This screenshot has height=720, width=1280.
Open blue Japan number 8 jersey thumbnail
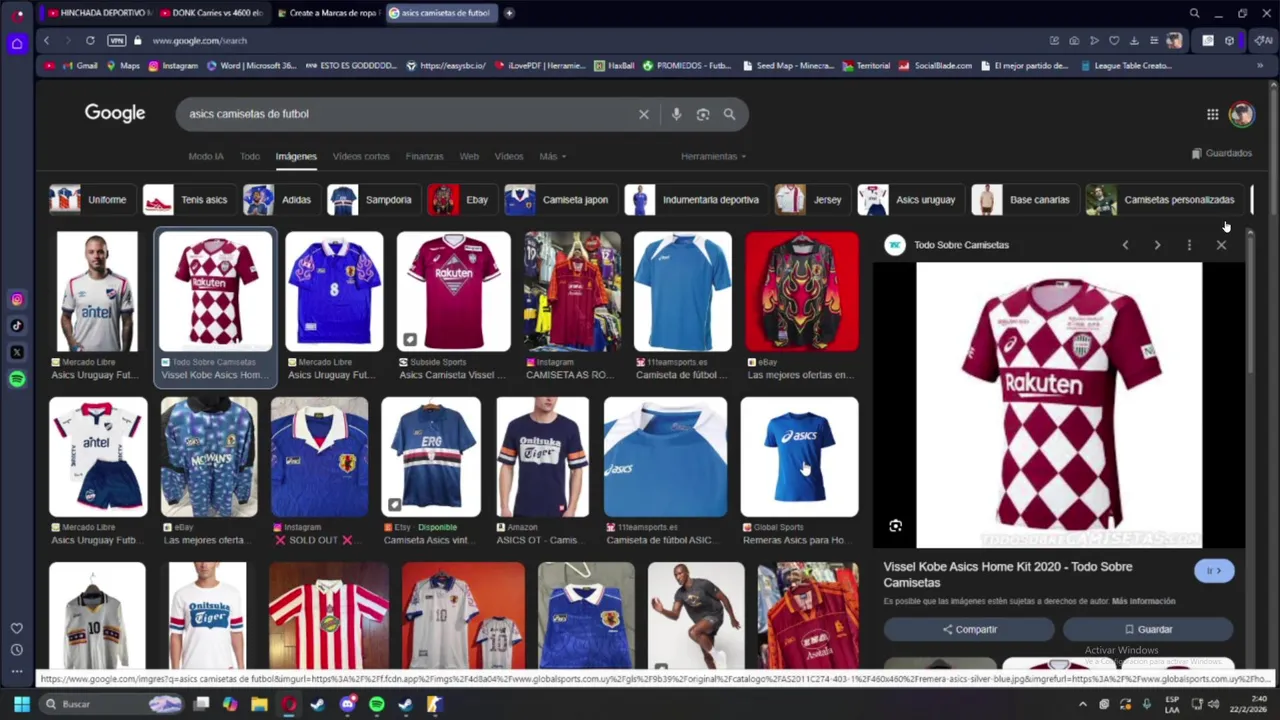point(334,291)
